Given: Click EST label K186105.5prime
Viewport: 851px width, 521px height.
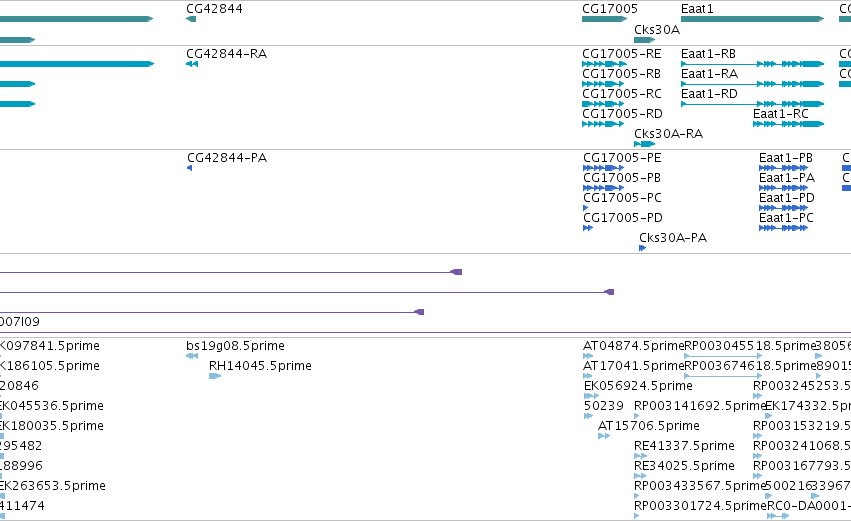Looking at the screenshot, I should click(49, 366).
